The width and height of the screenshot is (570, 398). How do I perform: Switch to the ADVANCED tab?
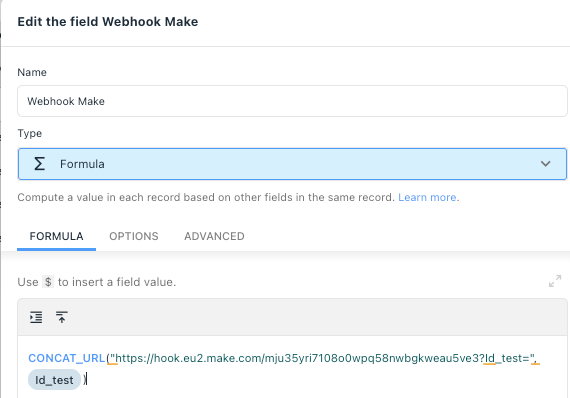(214, 236)
